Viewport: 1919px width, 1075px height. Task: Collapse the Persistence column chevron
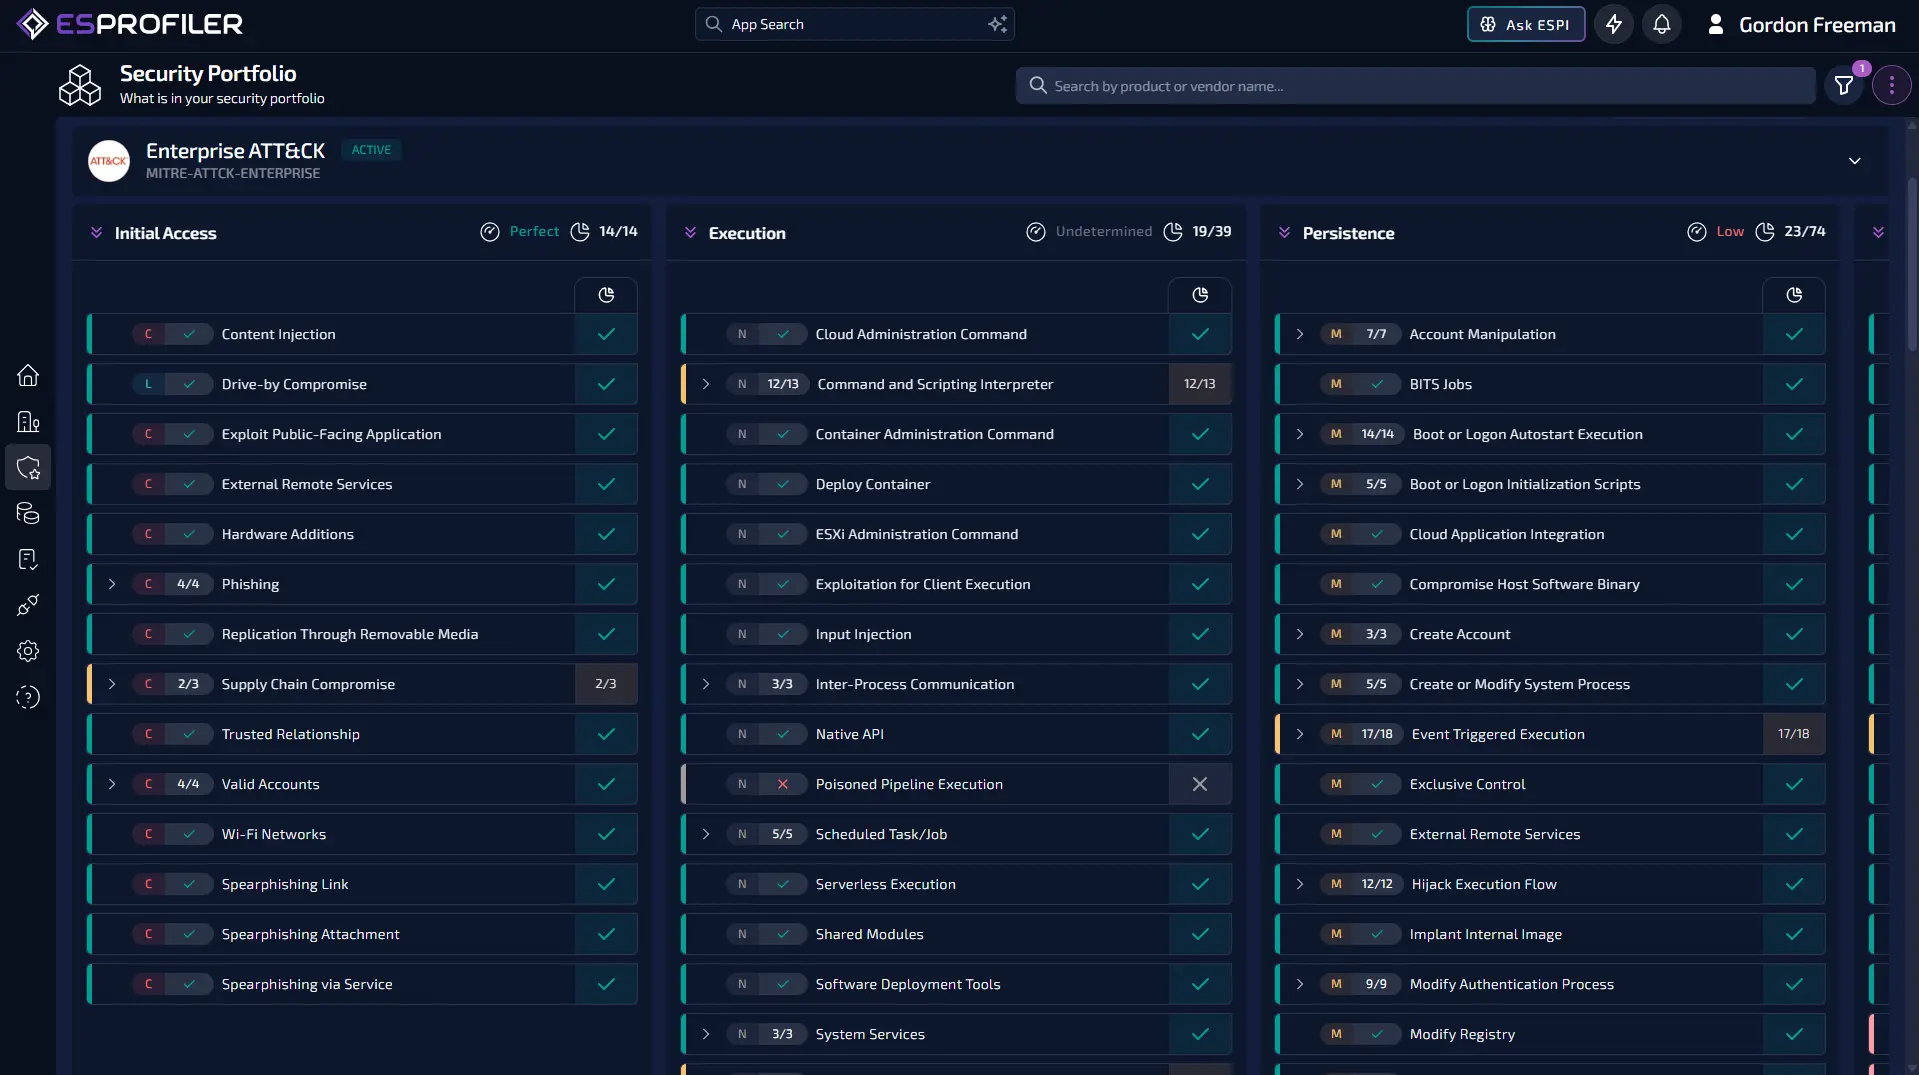click(x=1284, y=233)
